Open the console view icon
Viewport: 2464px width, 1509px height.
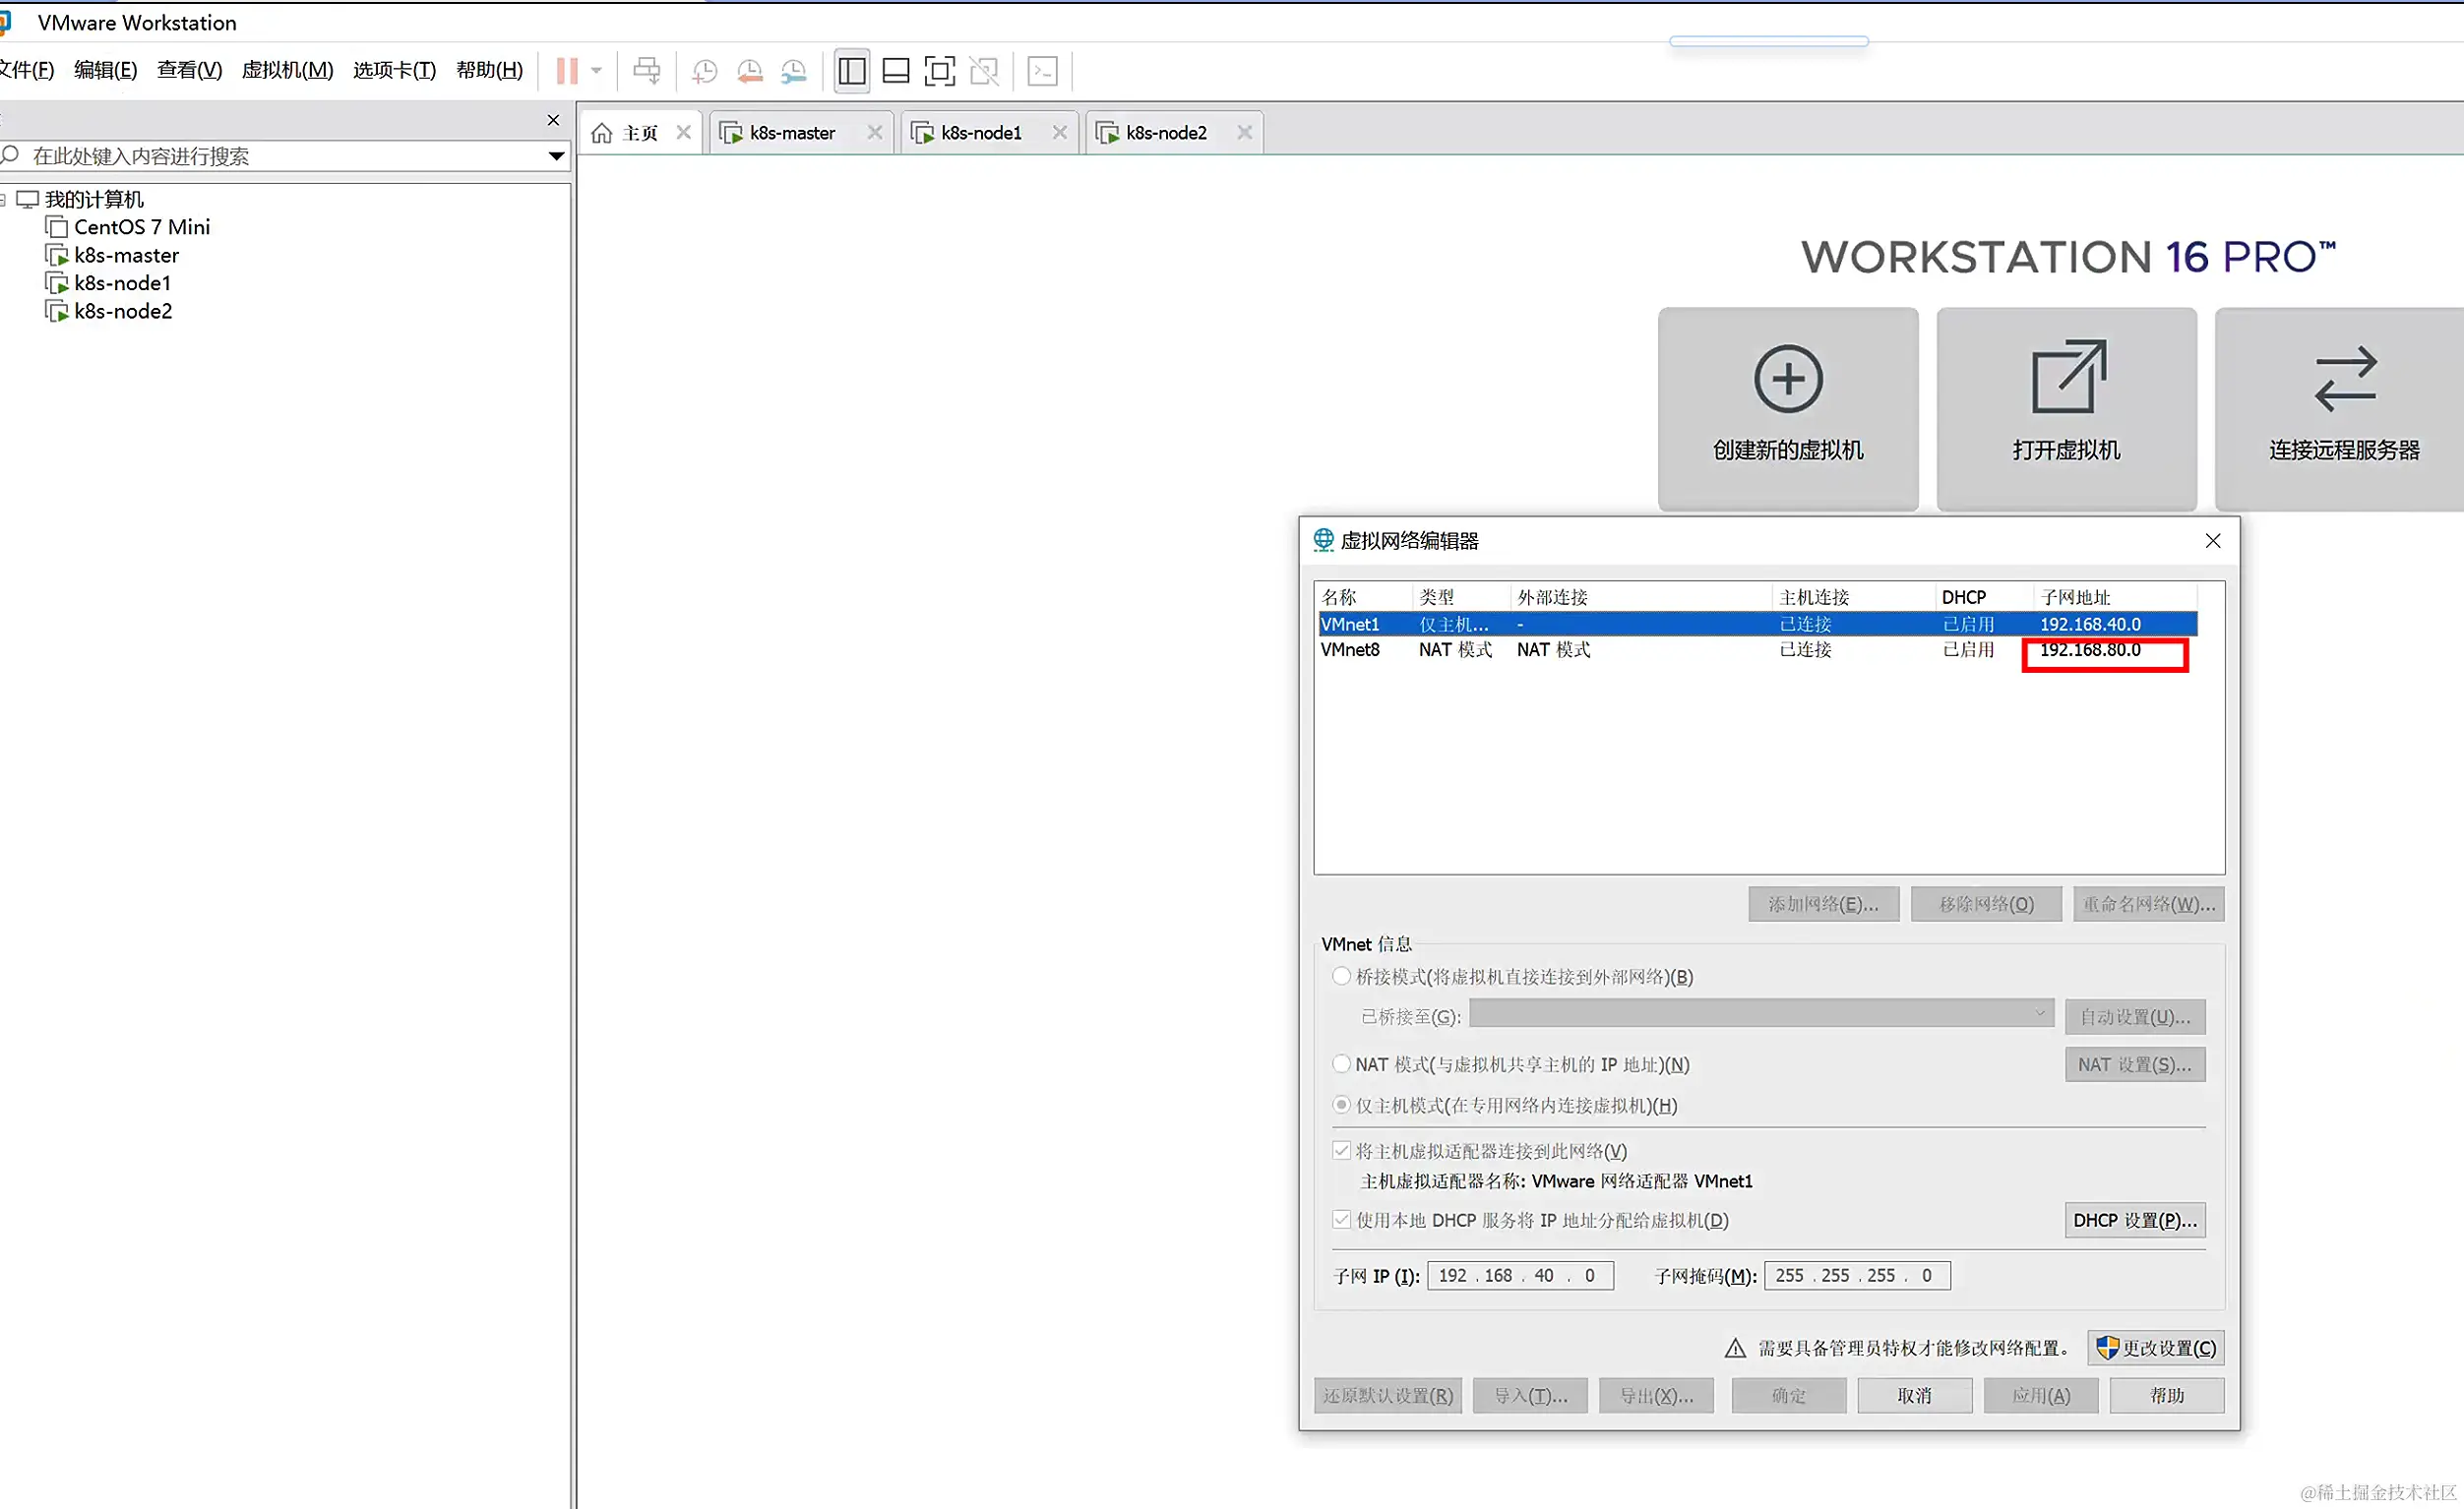[1042, 71]
